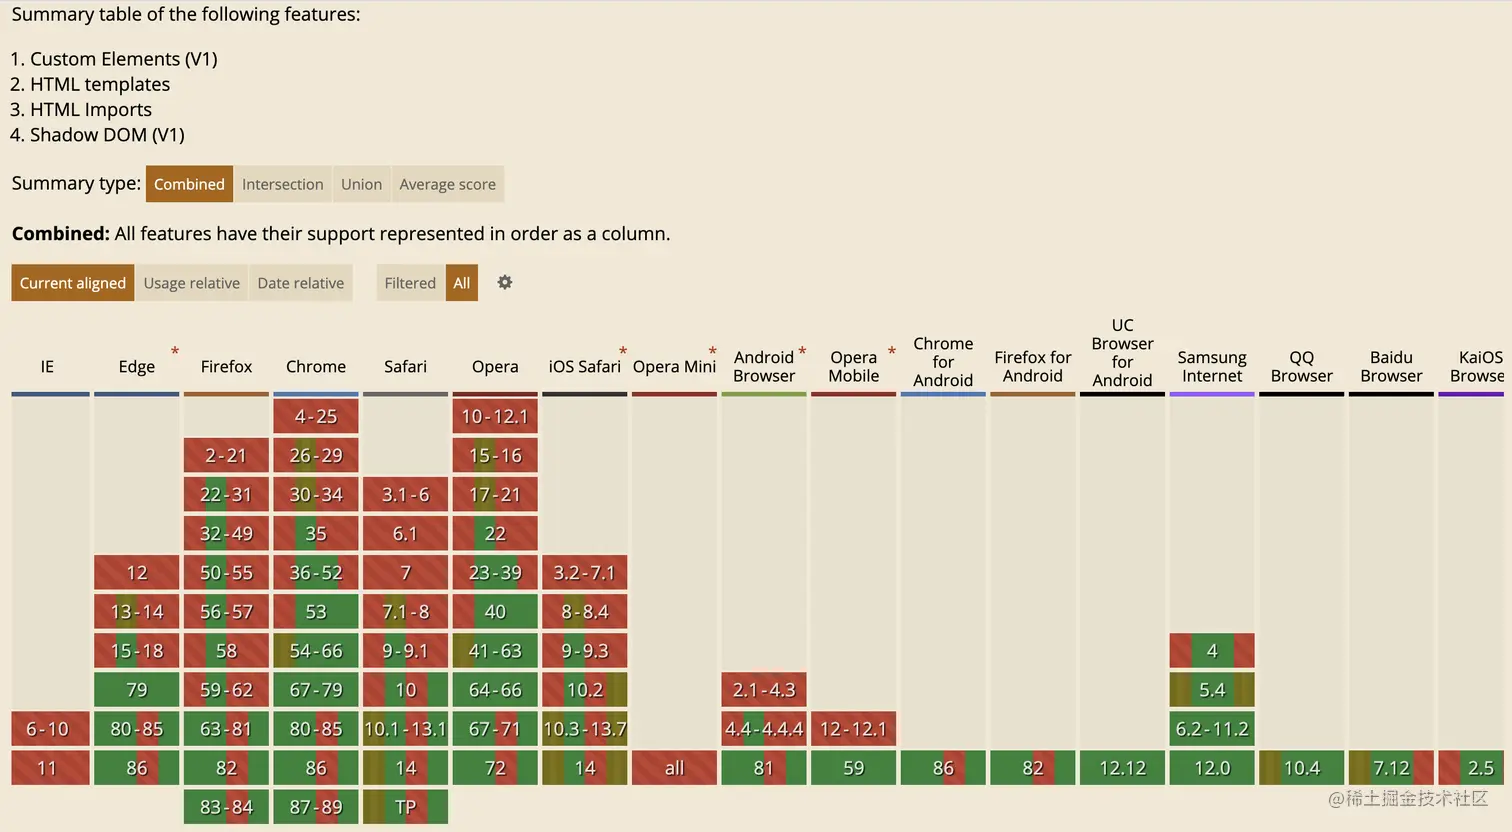Click the IE column header
The image size is (1512, 832).
click(47, 366)
